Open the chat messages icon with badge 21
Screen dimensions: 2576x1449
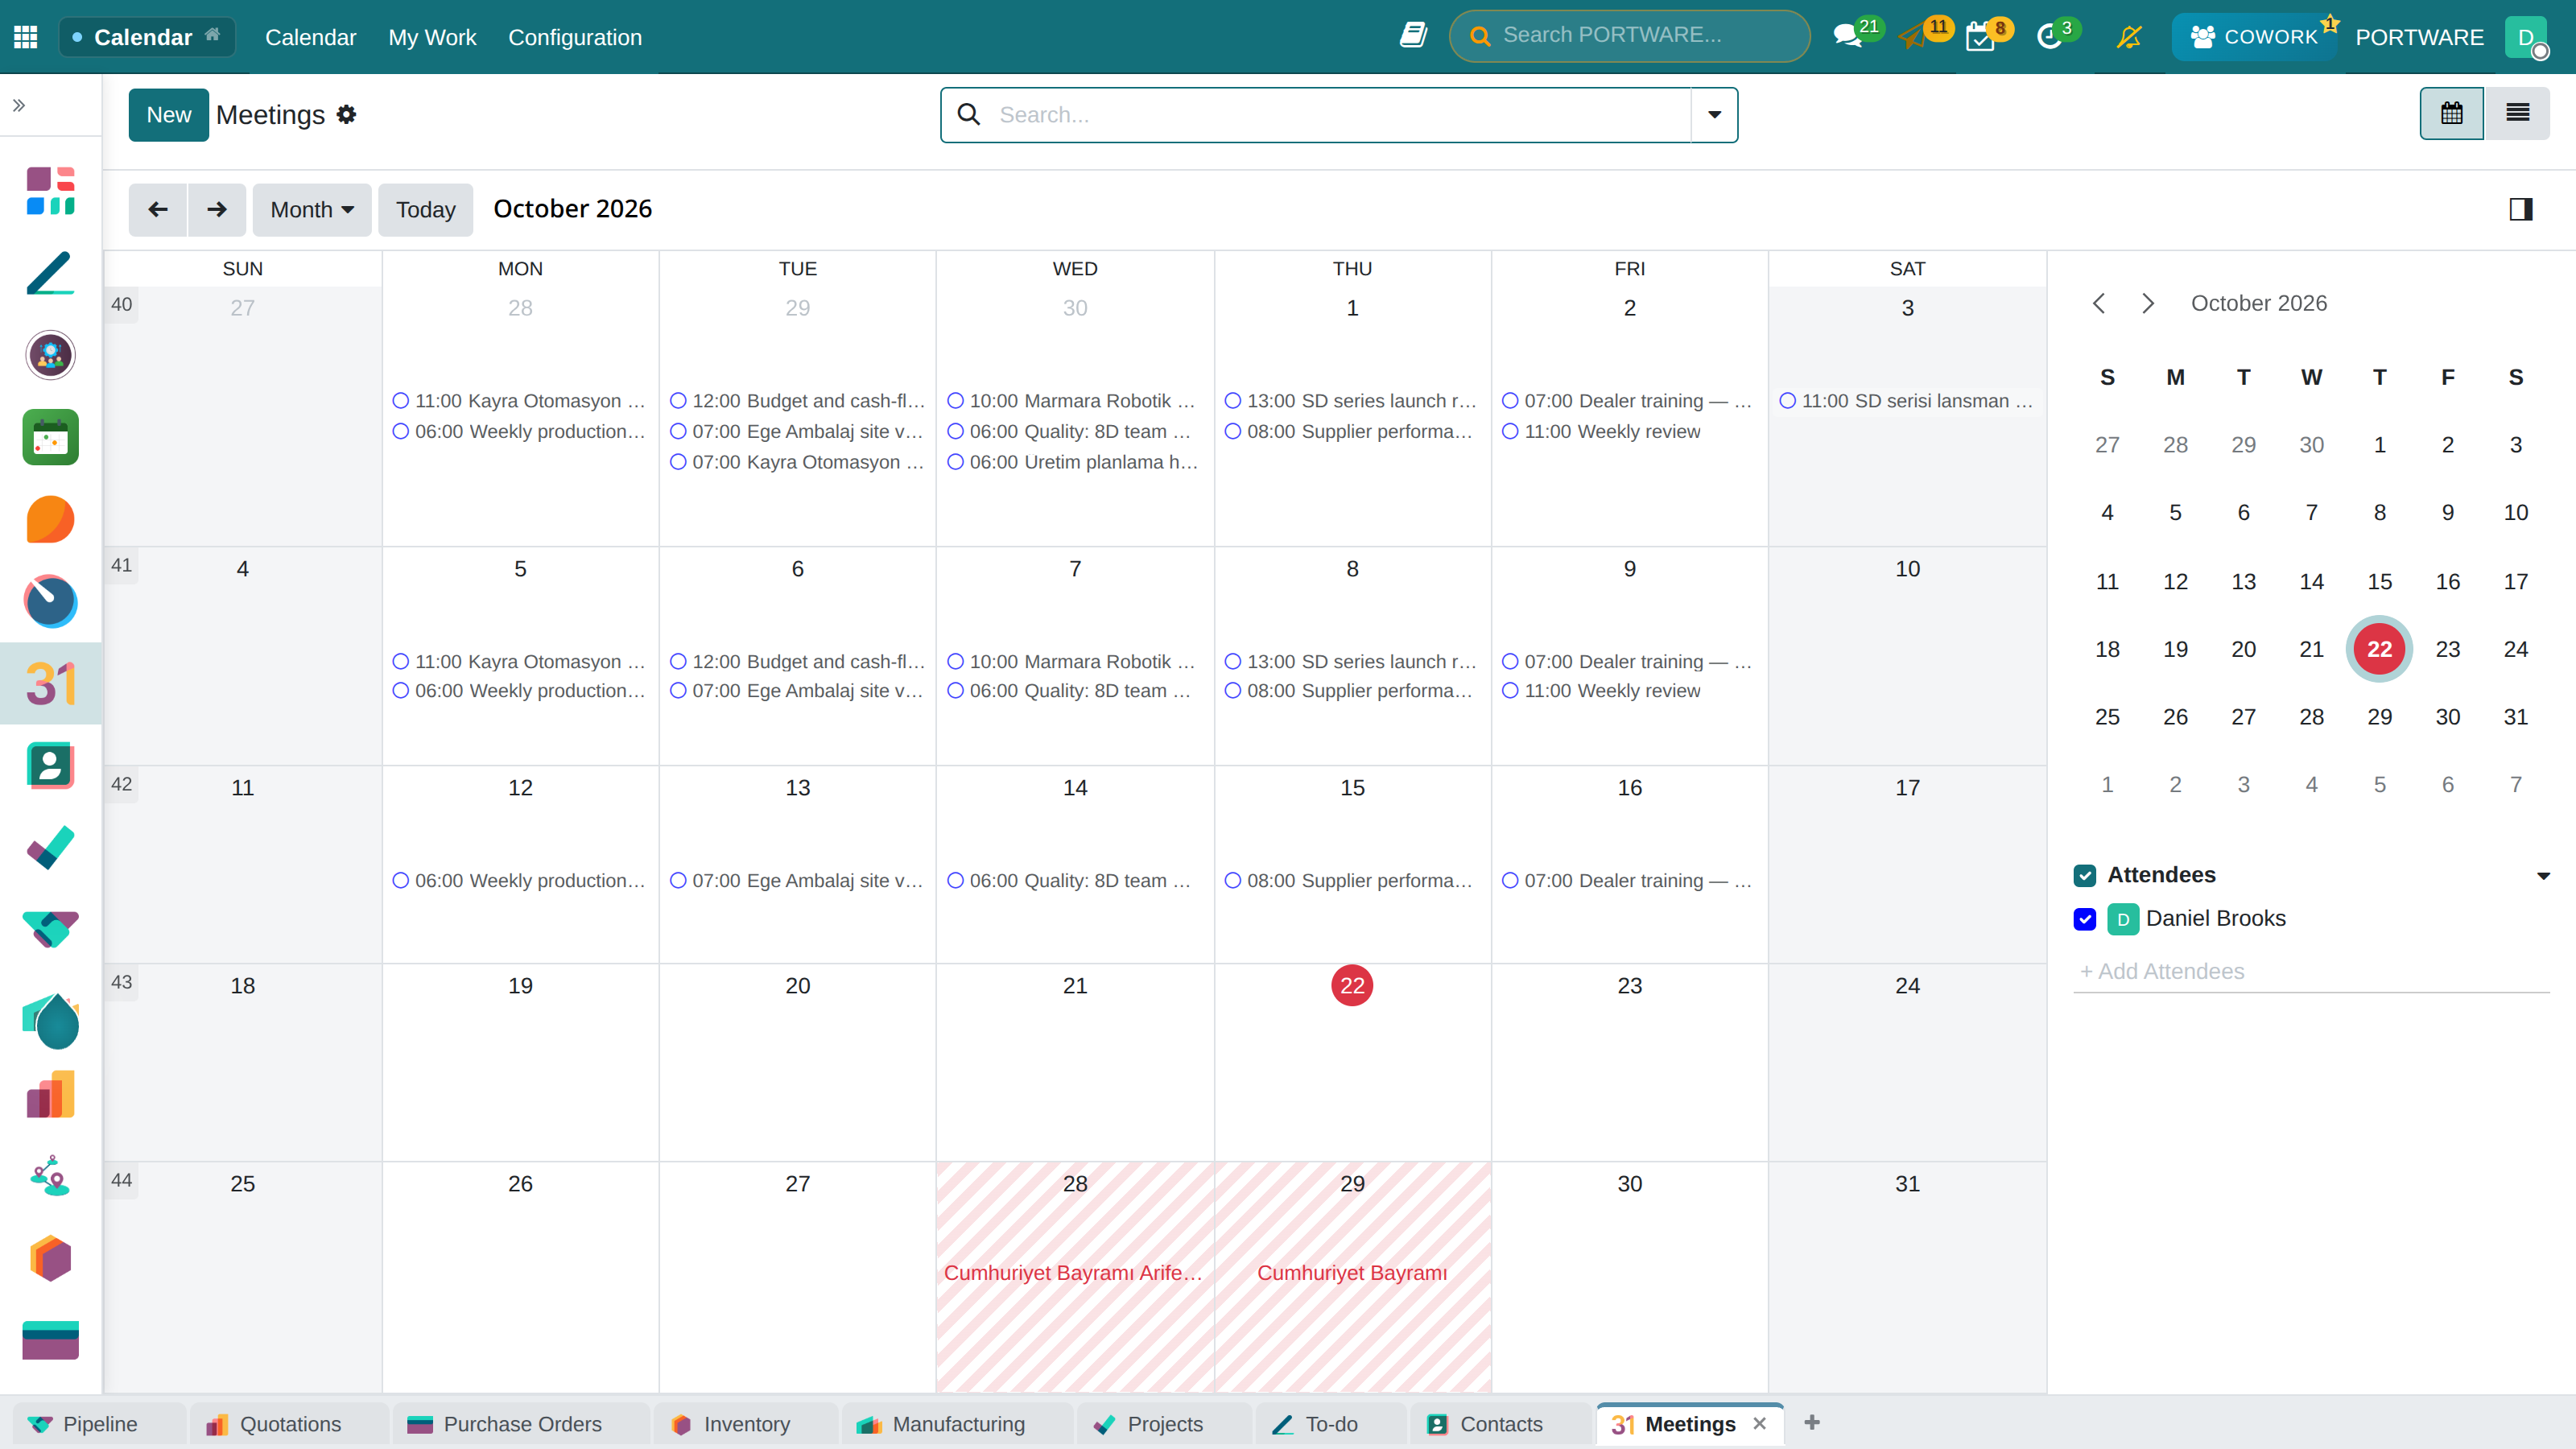(1848, 37)
